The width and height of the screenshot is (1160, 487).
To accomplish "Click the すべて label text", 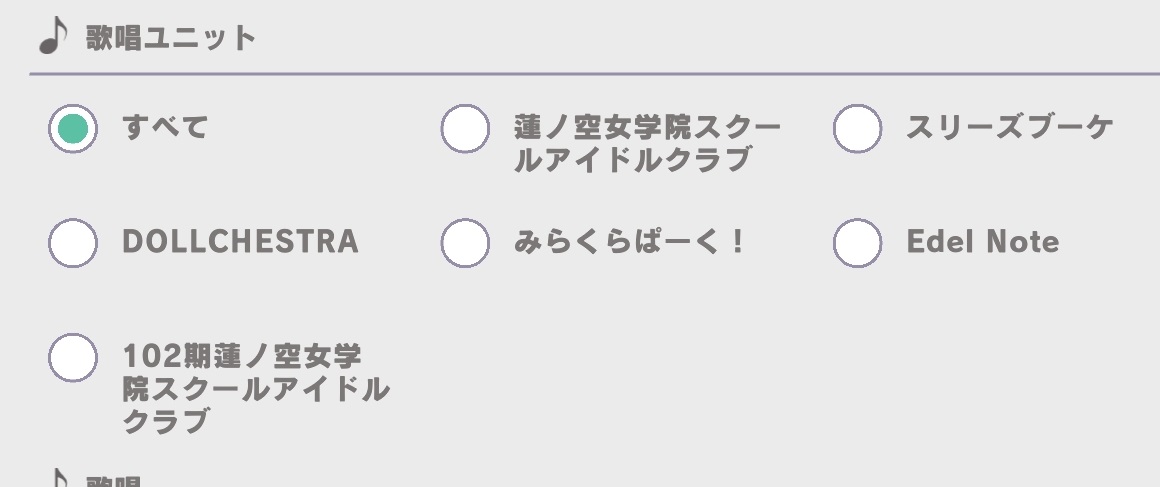I will 164,128.
